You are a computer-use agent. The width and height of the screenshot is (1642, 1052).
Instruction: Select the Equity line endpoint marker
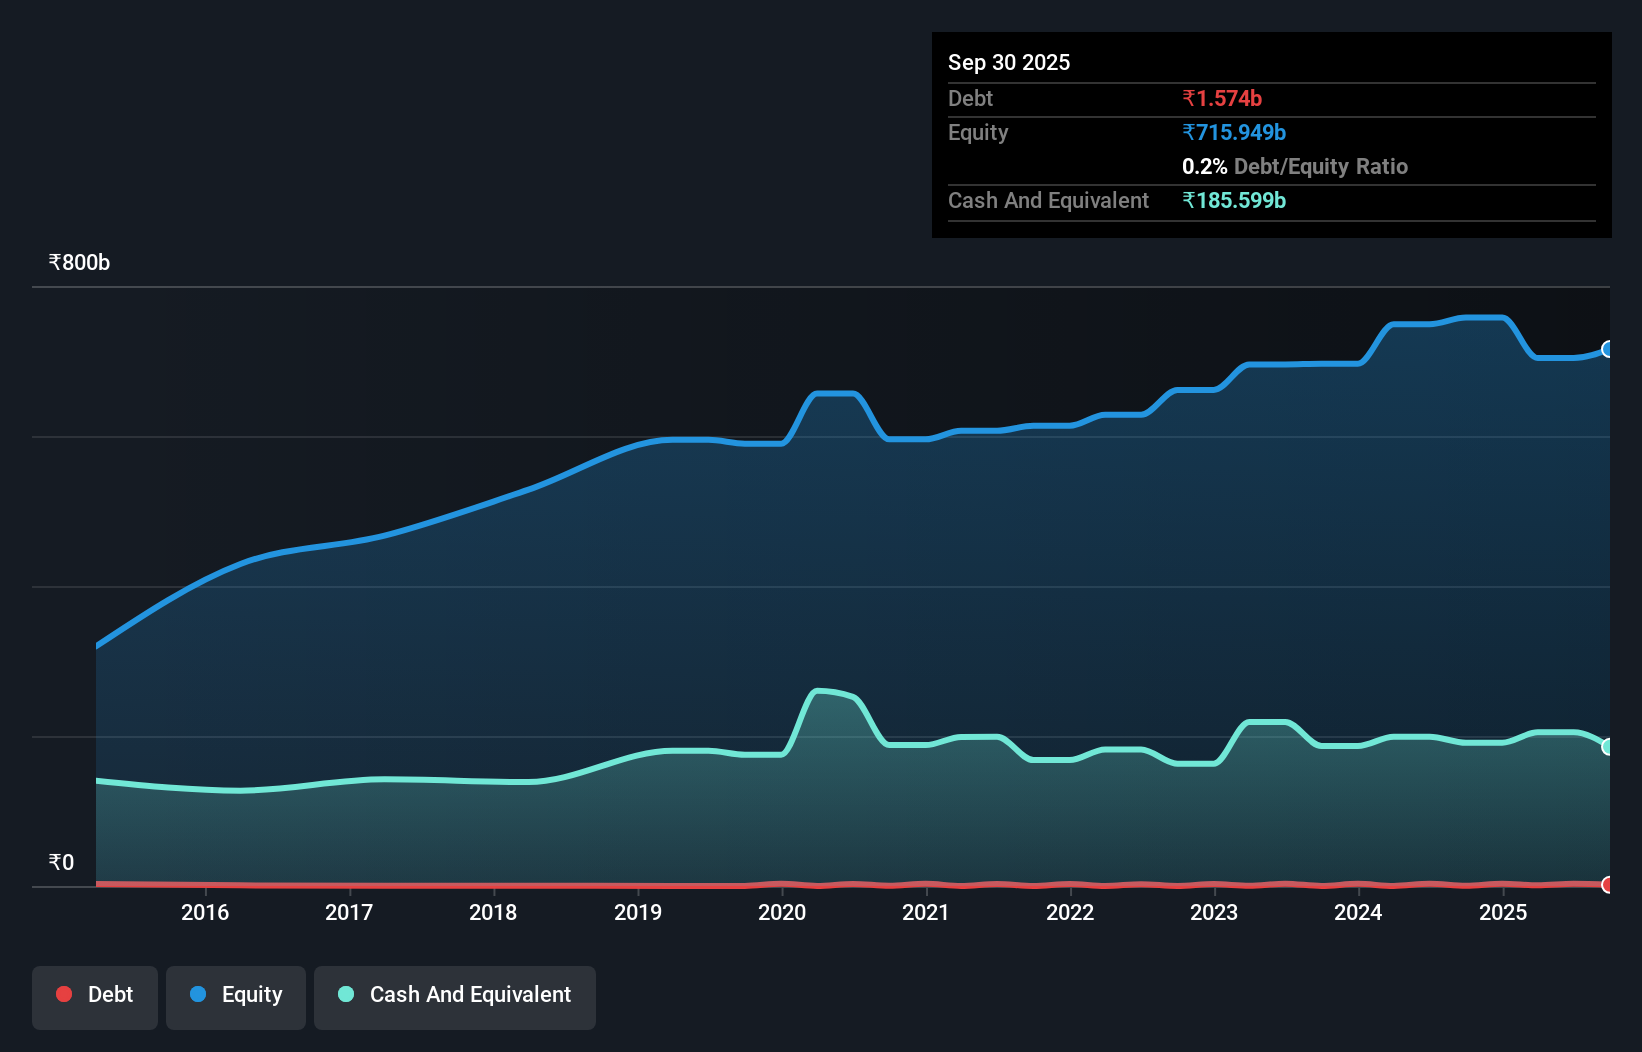pos(1608,349)
